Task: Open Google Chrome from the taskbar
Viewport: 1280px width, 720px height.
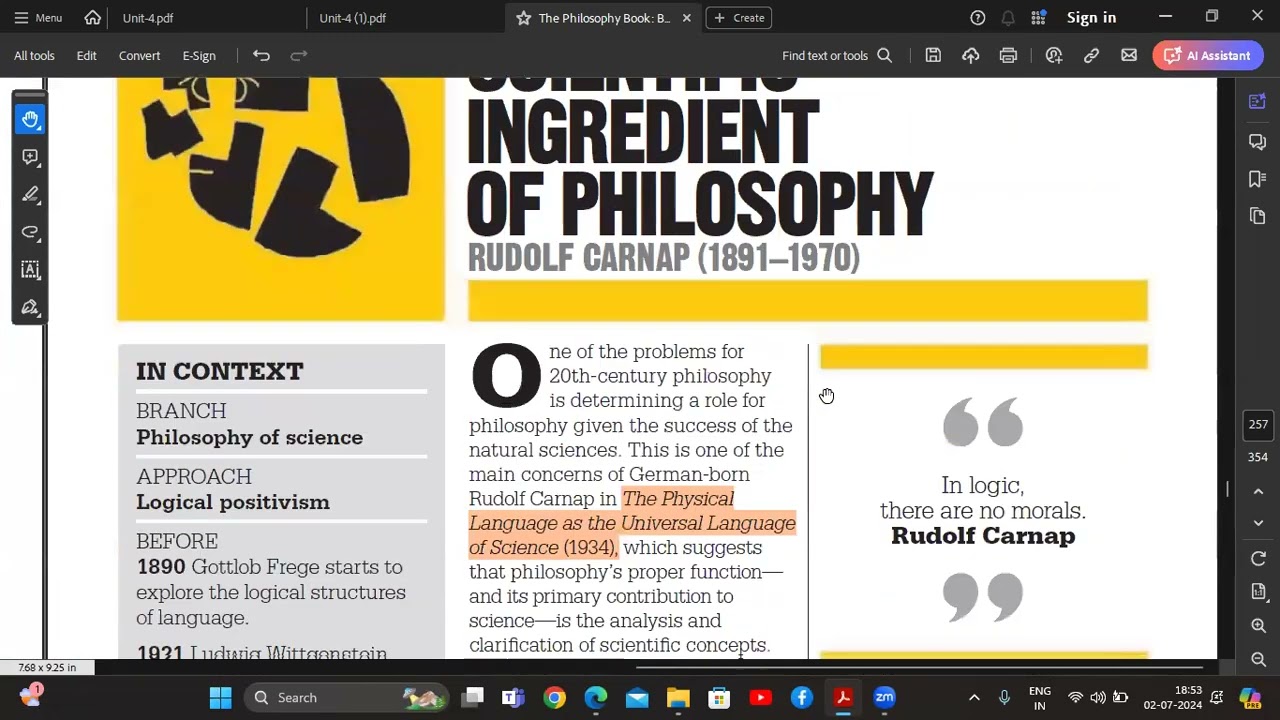Action: pyautogui.click(x=554, y=698)
